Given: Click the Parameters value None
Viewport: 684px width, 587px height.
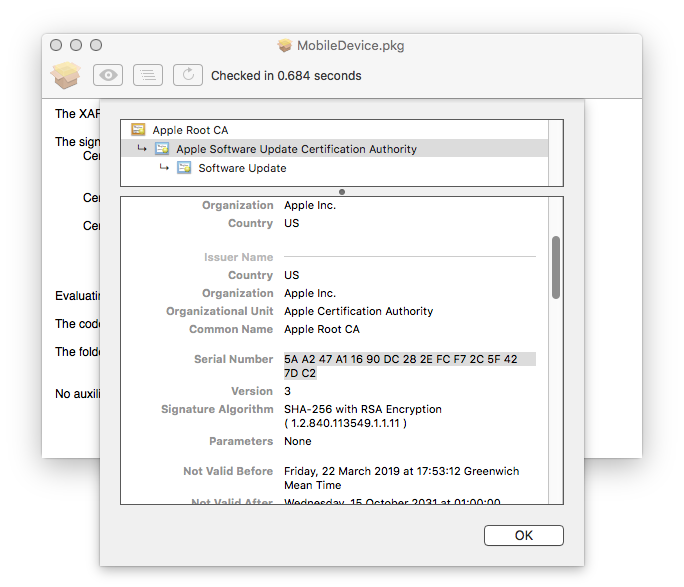Looking at the screenshot, I should coord(298,441).
